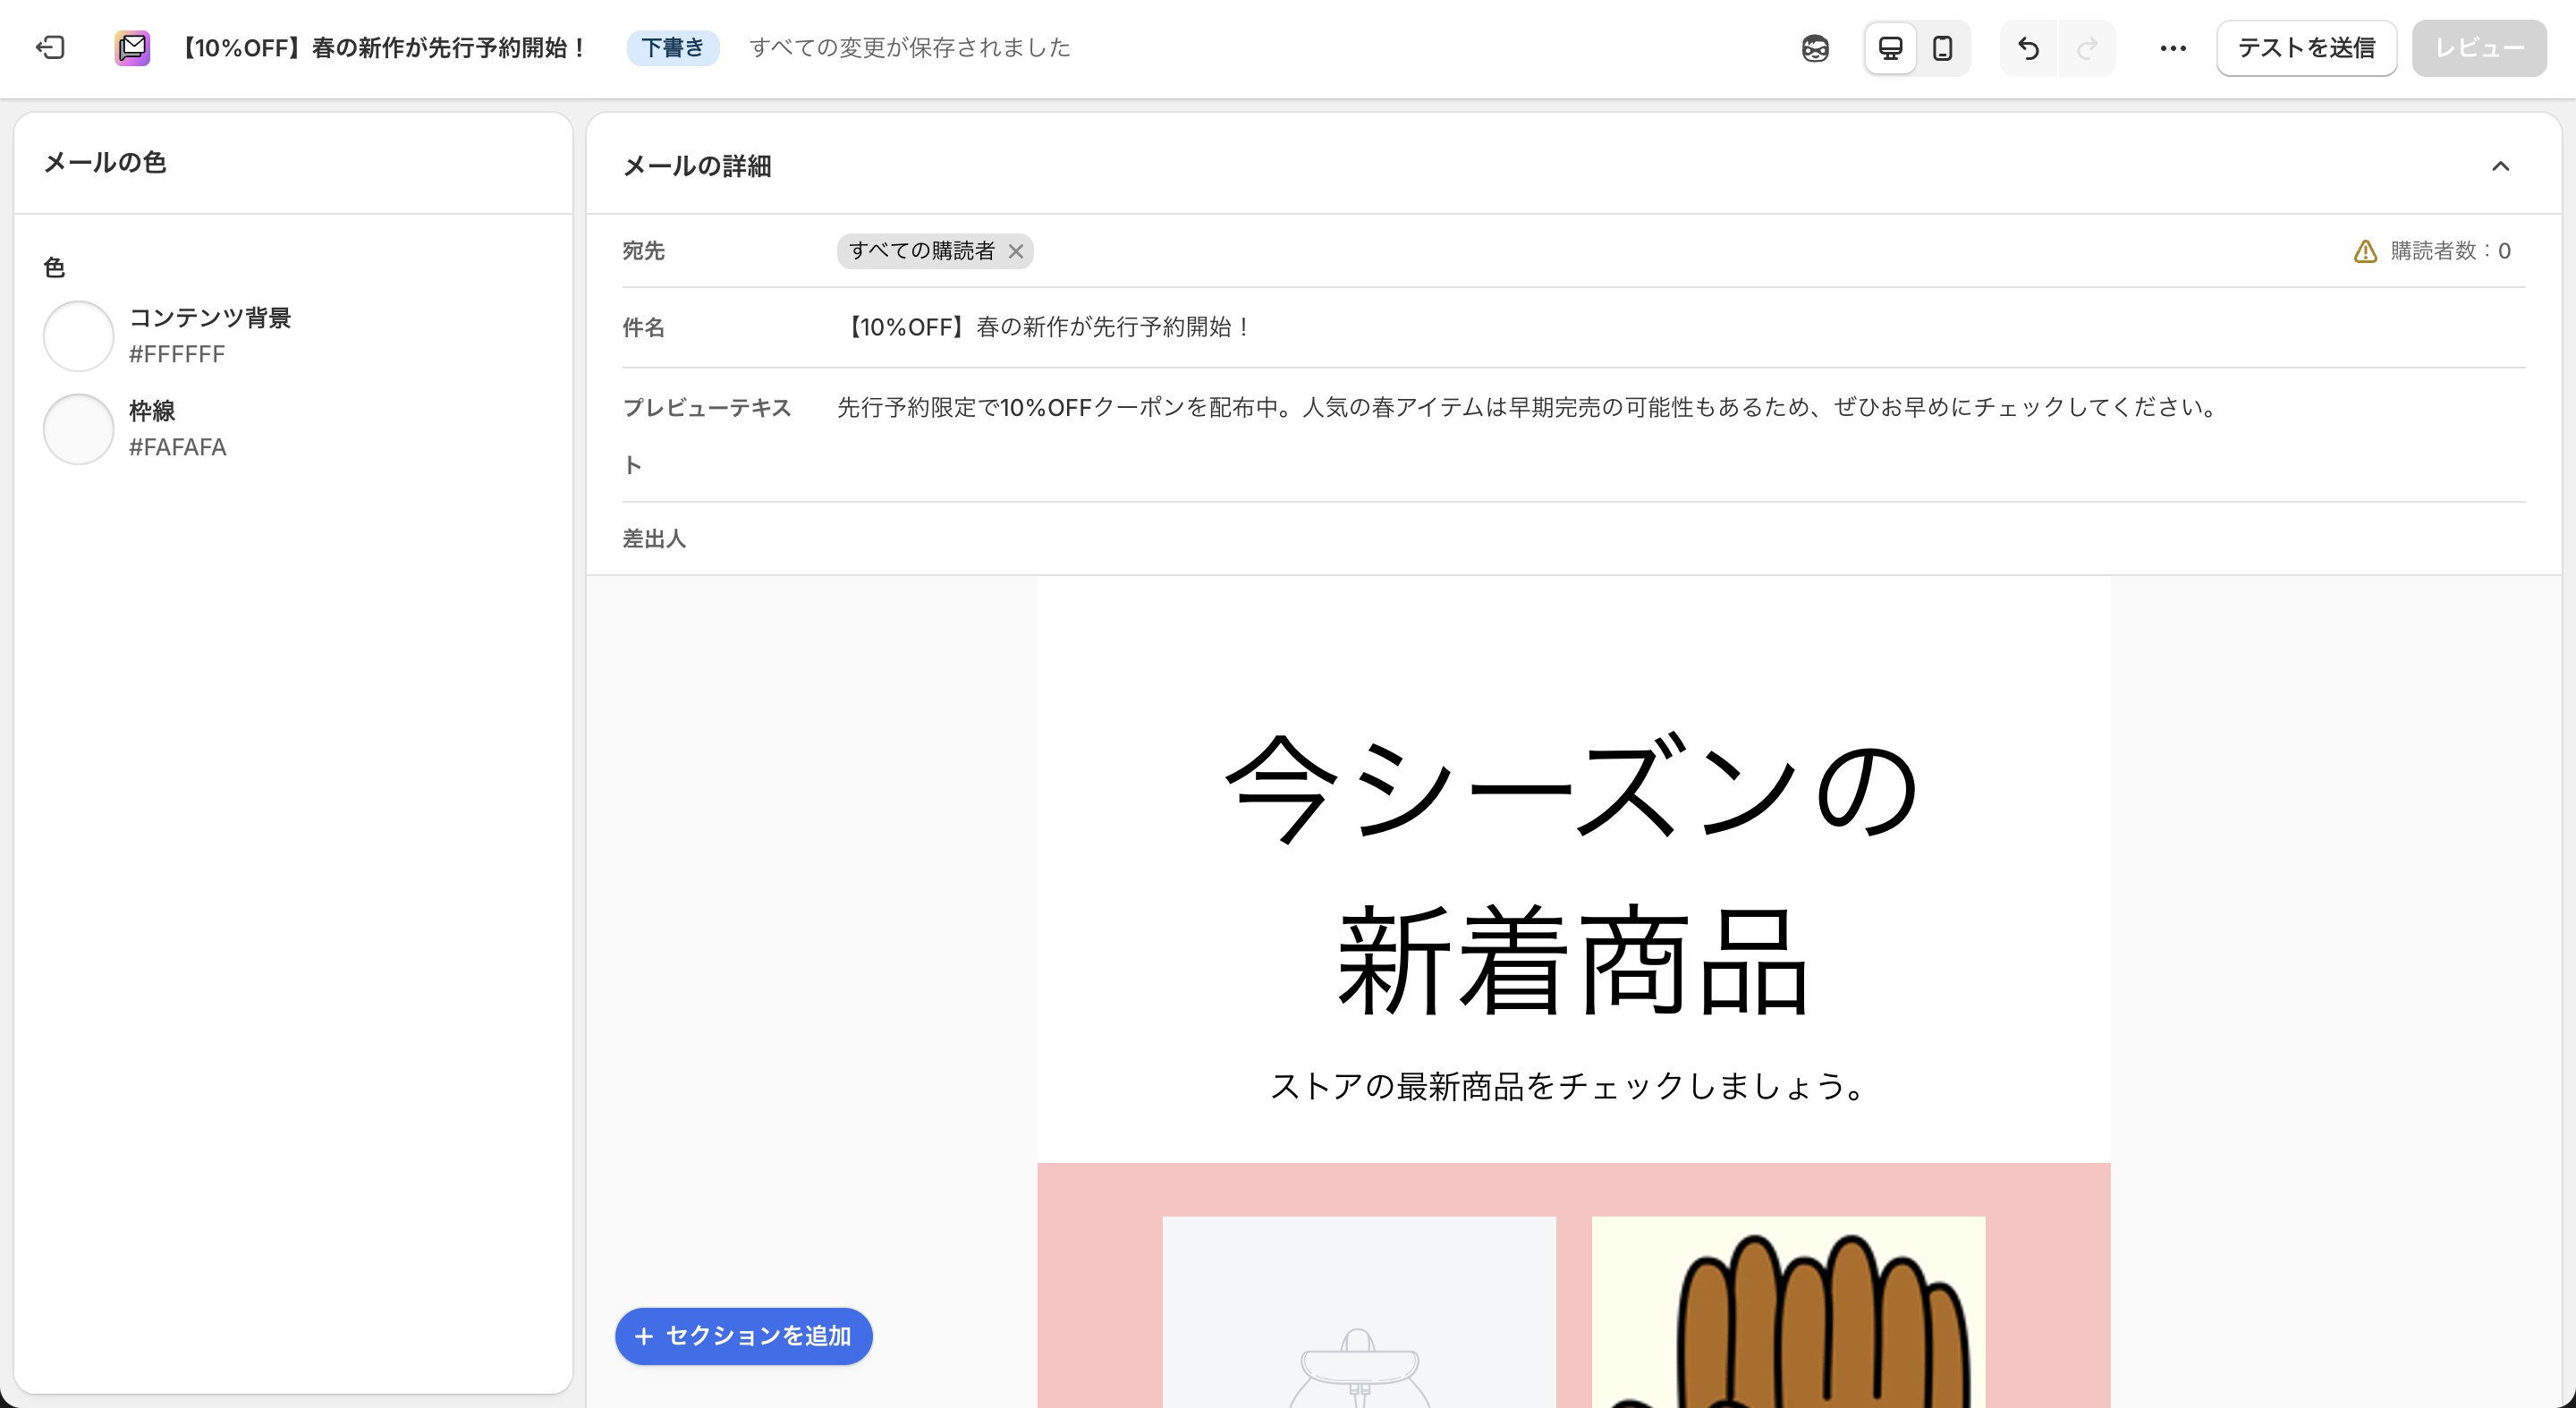Remove すべての購読者 from recipients
Image resolution: width=2576 pixels, height=1408 pixels.
(1016, 251)
